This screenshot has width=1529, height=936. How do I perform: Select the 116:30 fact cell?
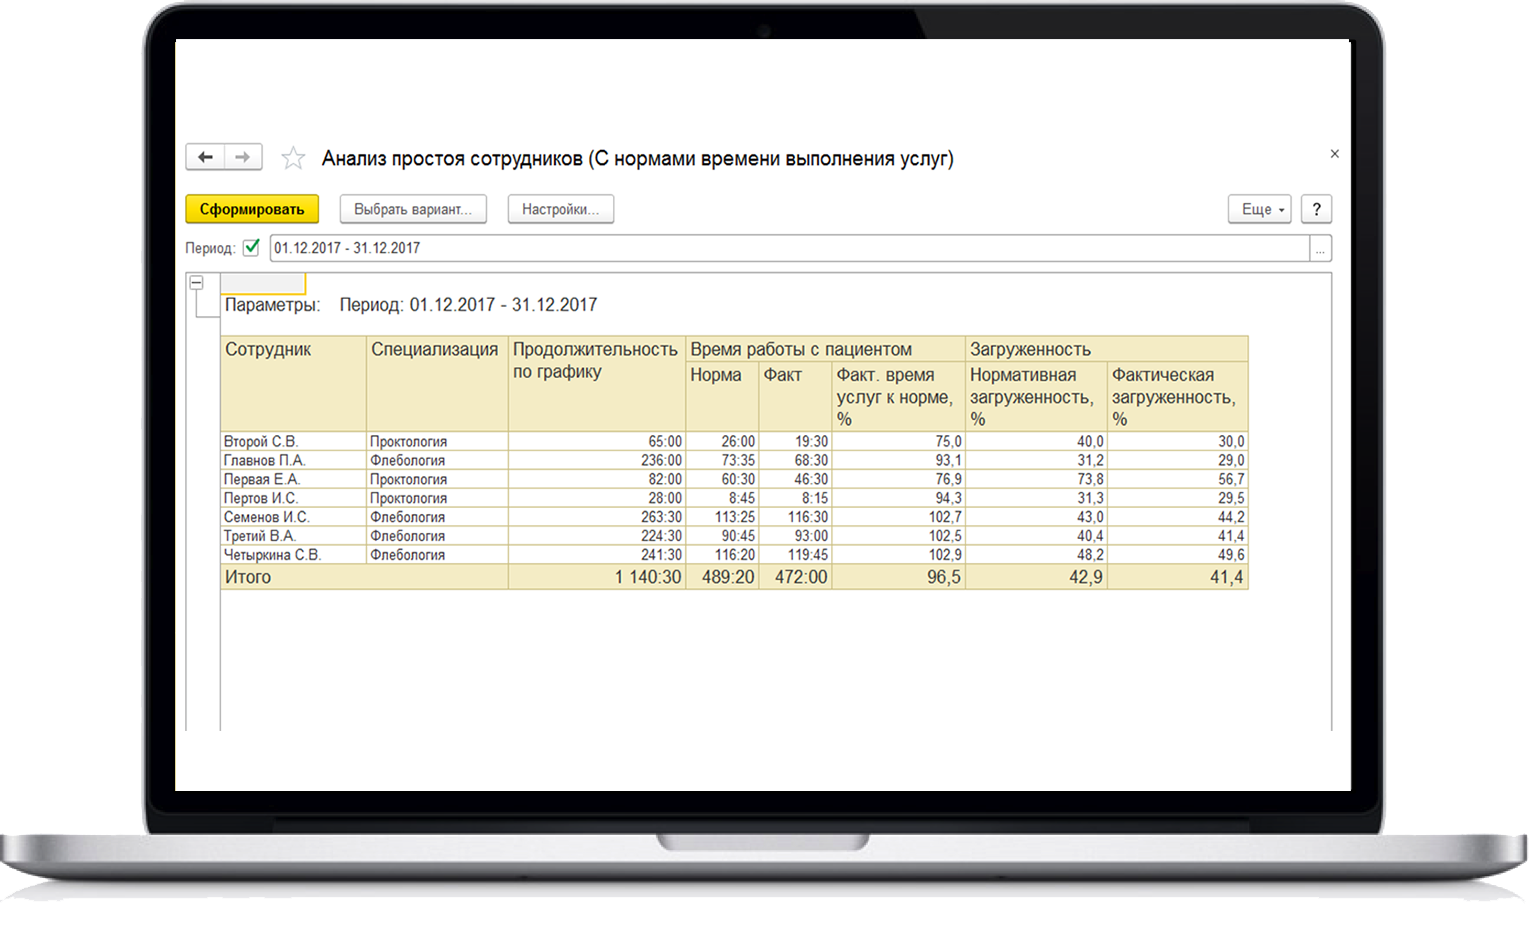(x=795, y=517)
